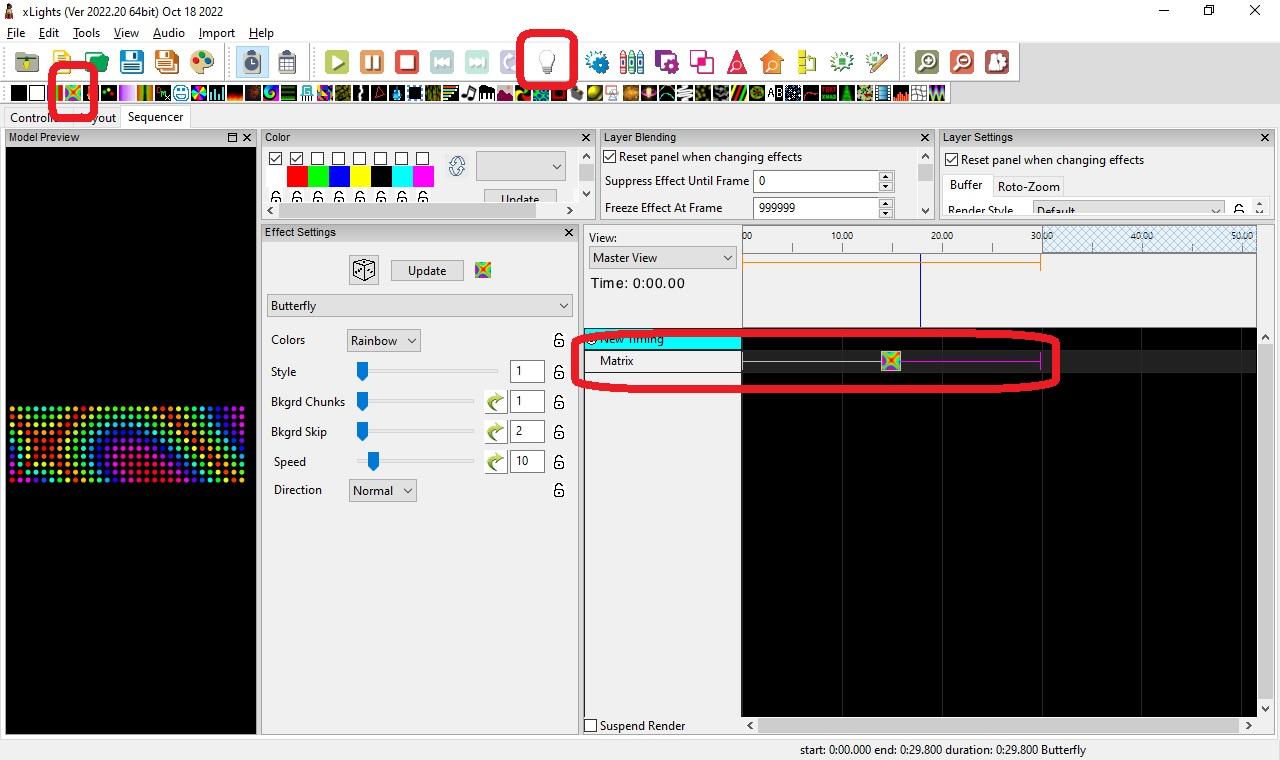1280x760 pixels.
Task: Open the Colors Rainbow dropdown
Action: (383, 341)
